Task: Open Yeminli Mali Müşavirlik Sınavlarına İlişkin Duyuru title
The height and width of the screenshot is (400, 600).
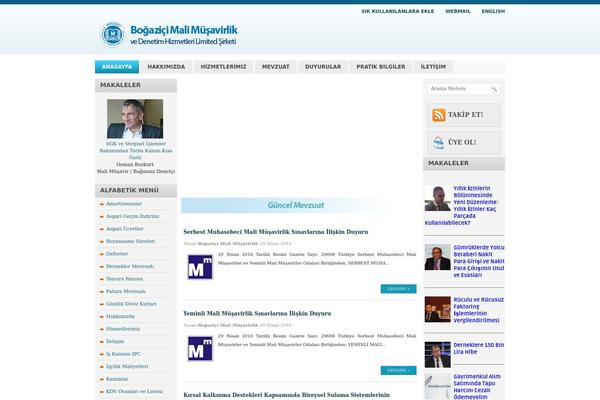Action: 257,313
